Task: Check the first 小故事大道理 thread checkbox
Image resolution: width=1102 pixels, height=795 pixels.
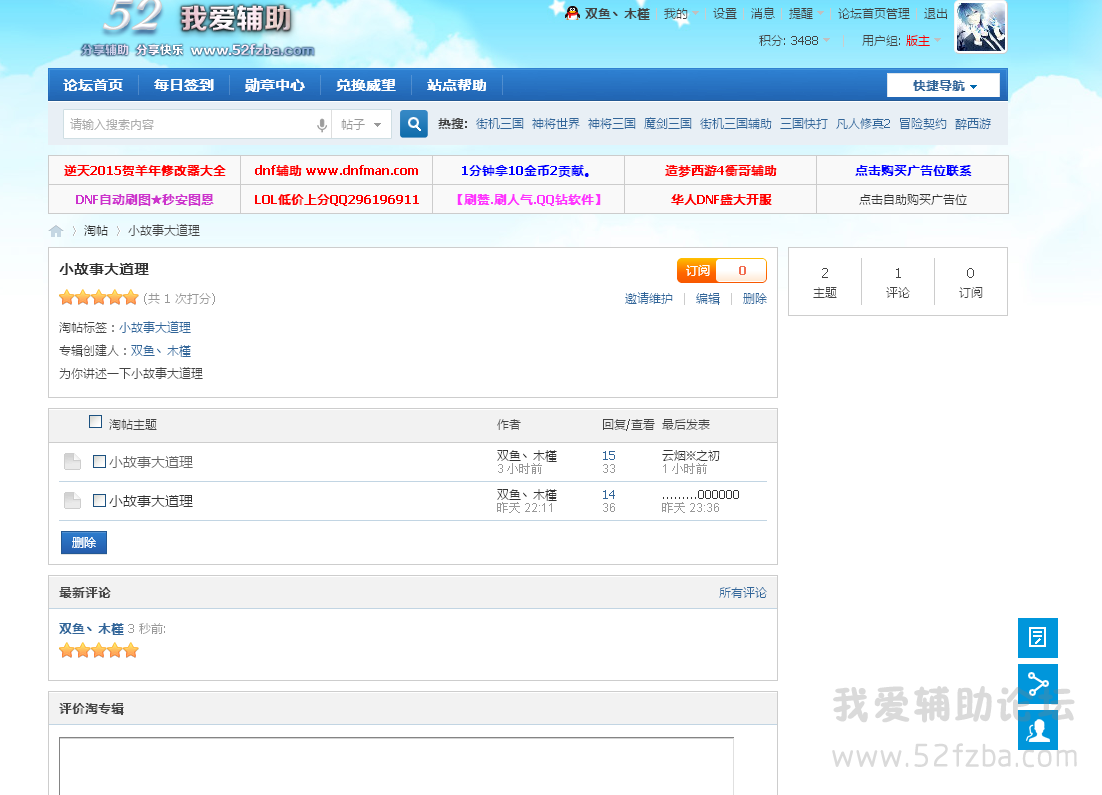Action: [99, 462]
